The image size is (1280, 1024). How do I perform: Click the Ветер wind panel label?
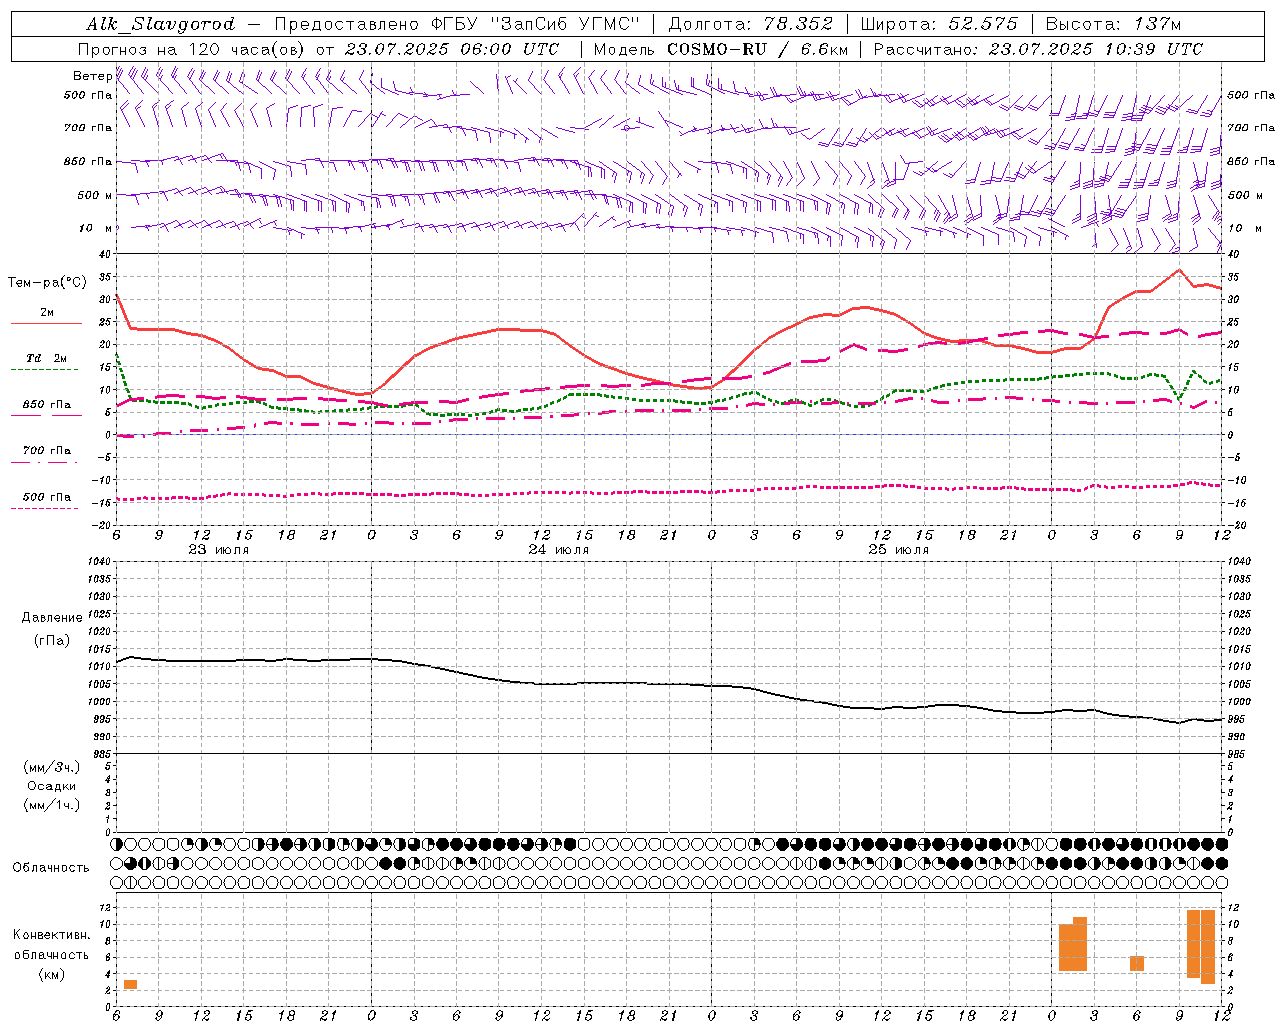pos(92,76)
